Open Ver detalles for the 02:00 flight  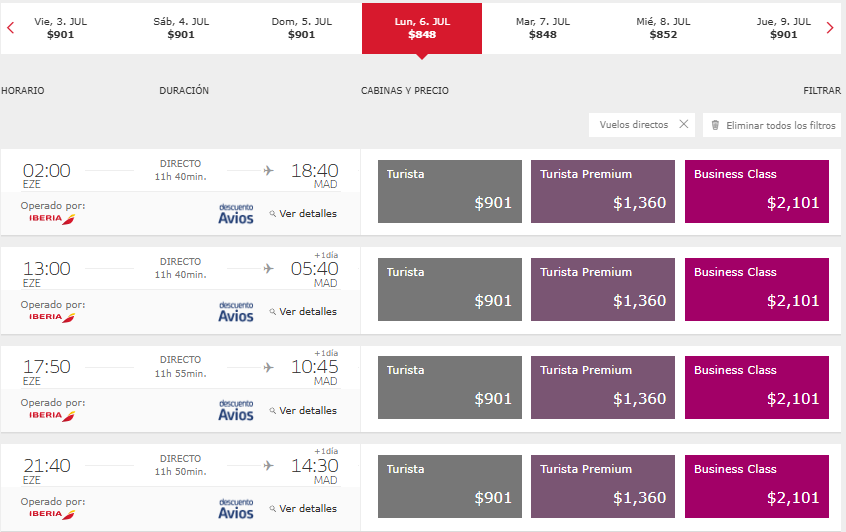point(307,213)
